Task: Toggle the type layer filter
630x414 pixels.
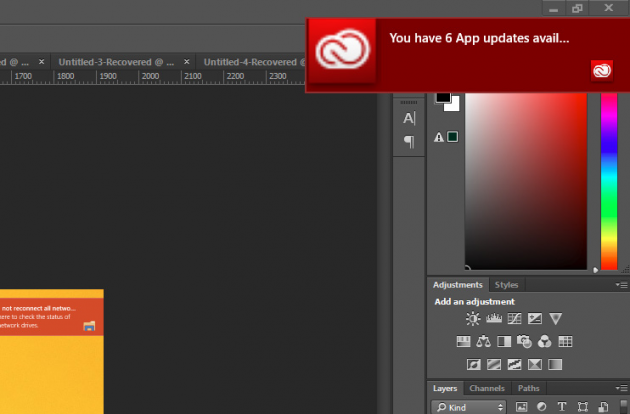Action: pyautogui.click(x=563, y=407)
